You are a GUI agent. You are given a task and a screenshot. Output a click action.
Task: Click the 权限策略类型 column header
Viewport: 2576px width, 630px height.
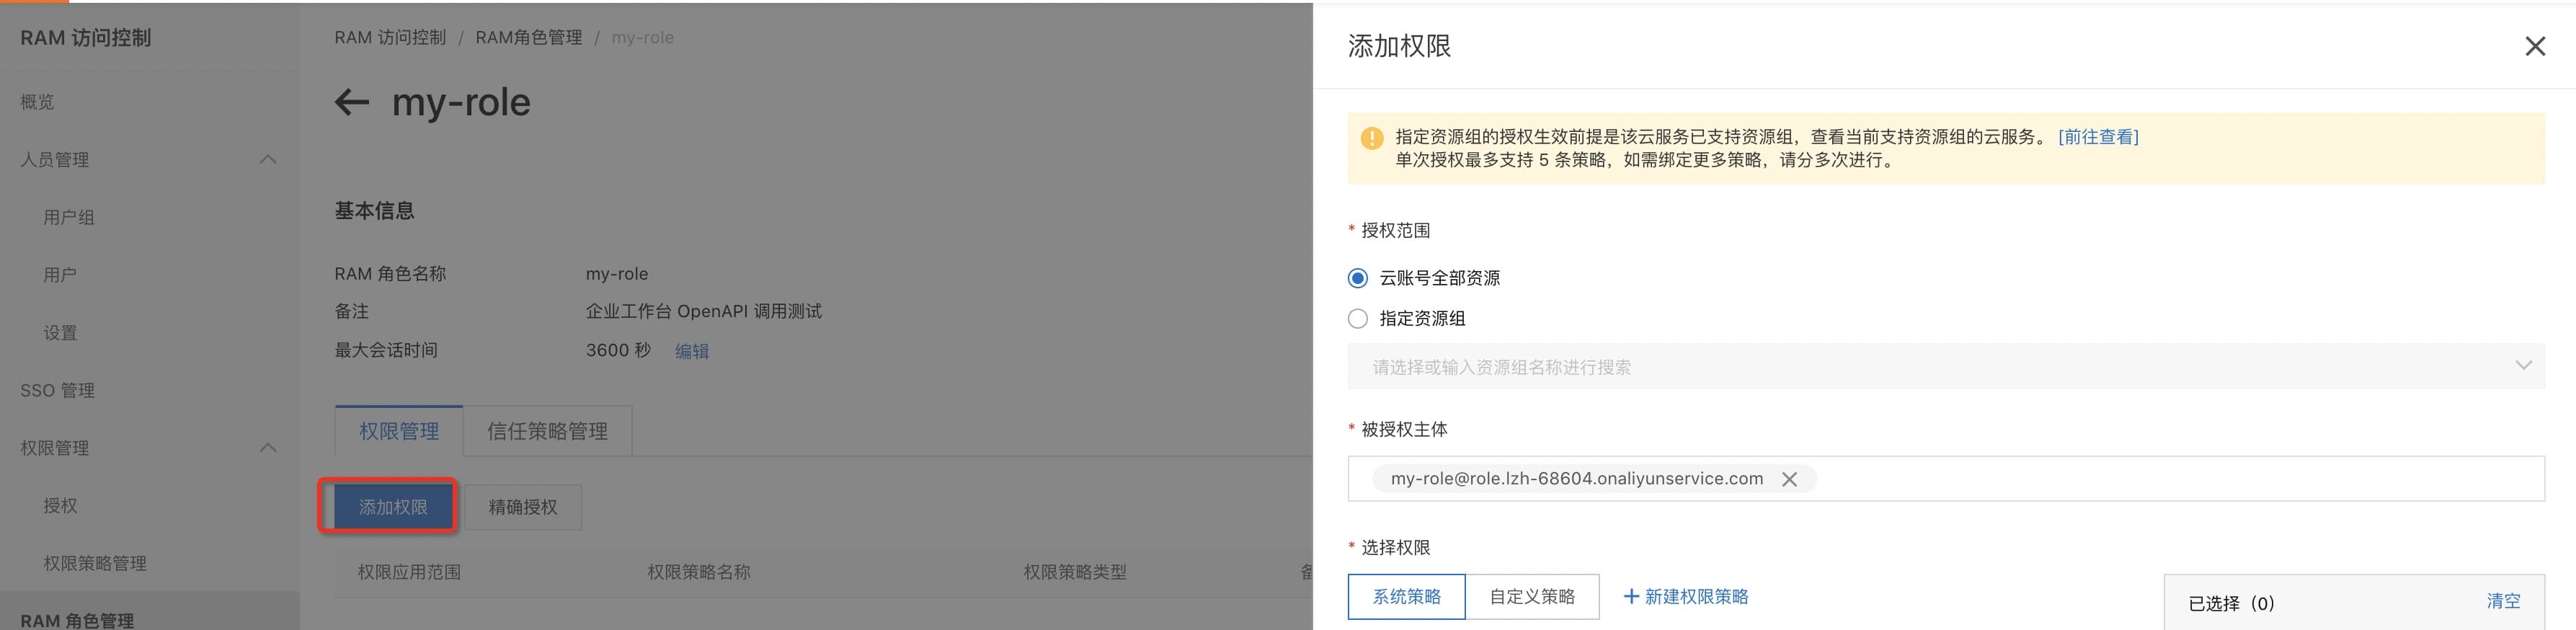pyautogui.click(x=1075, y=572)
